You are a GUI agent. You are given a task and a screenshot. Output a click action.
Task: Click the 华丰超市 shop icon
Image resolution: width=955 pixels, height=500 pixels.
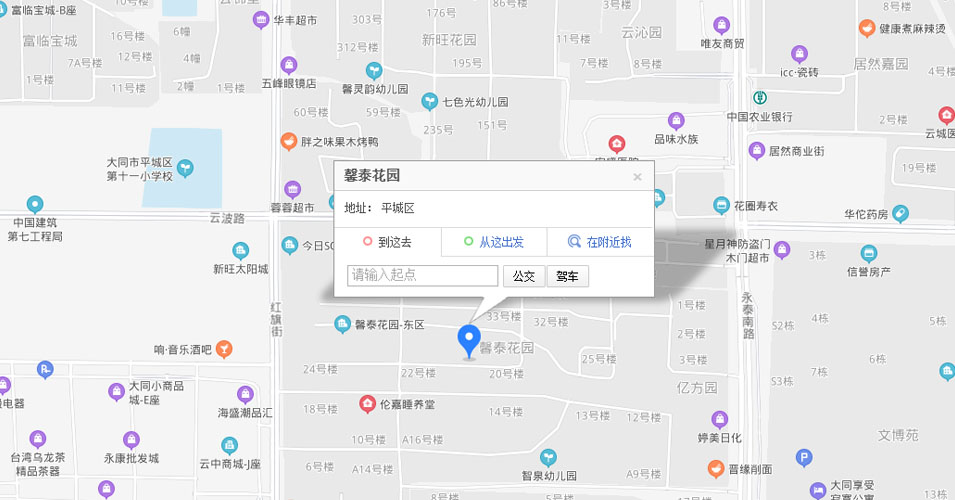click(x=261, y=20)
